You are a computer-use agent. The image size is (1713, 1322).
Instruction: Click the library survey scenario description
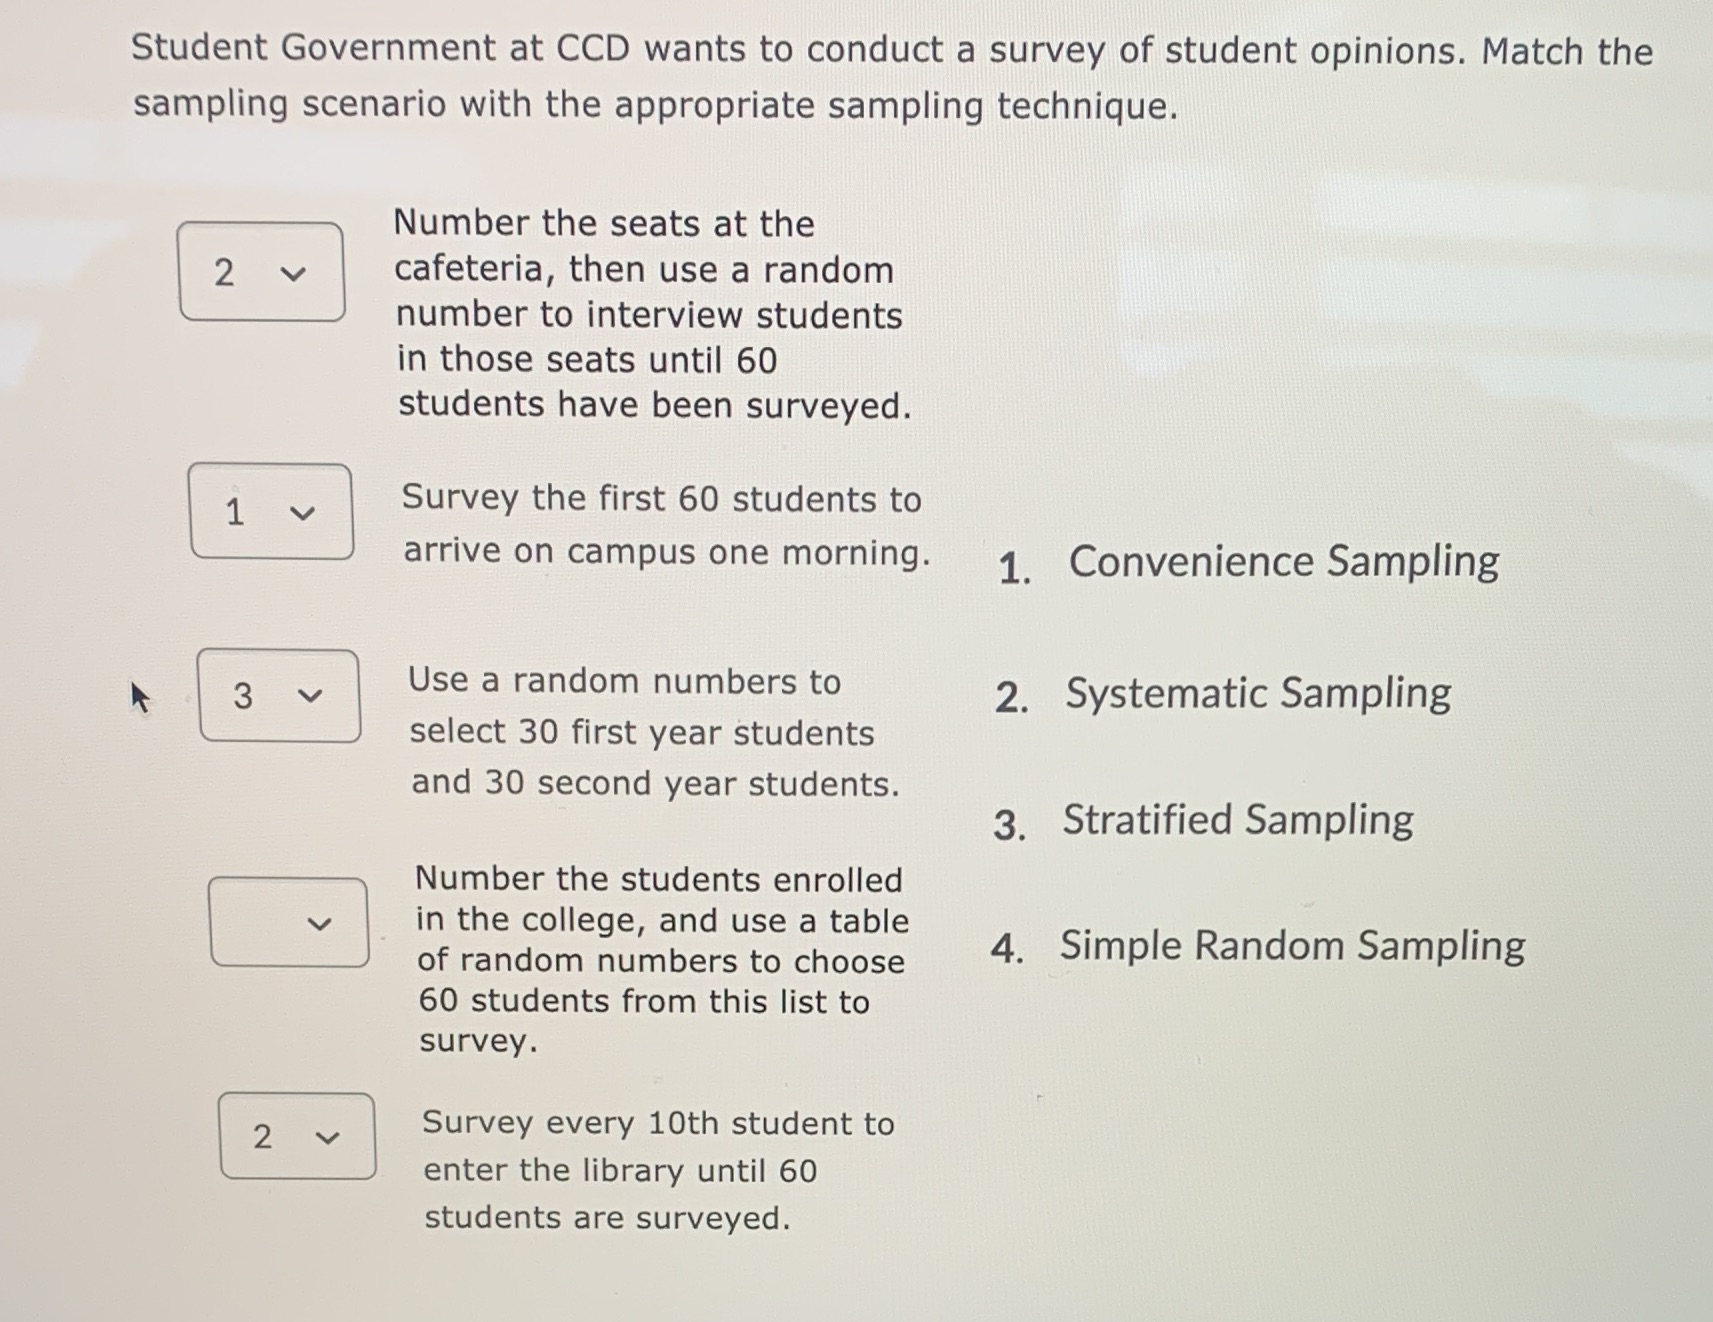click(656, 1169)
